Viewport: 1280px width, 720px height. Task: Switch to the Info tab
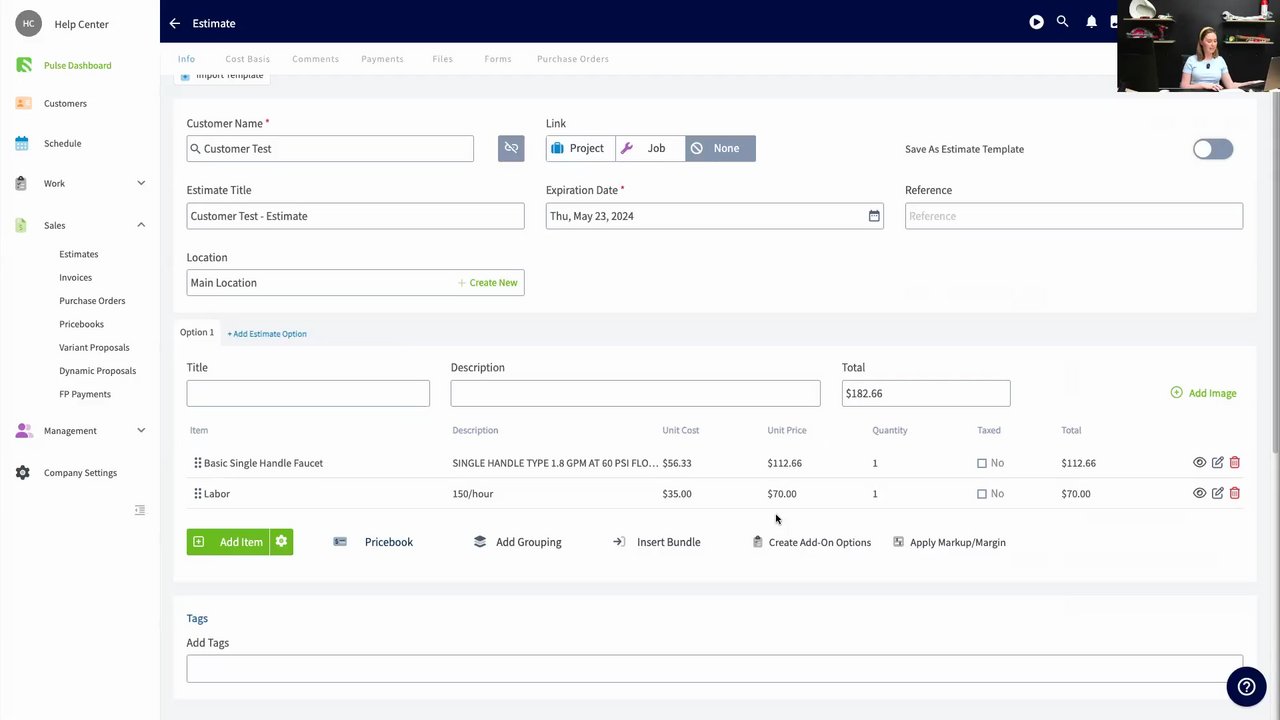[186, 59]
